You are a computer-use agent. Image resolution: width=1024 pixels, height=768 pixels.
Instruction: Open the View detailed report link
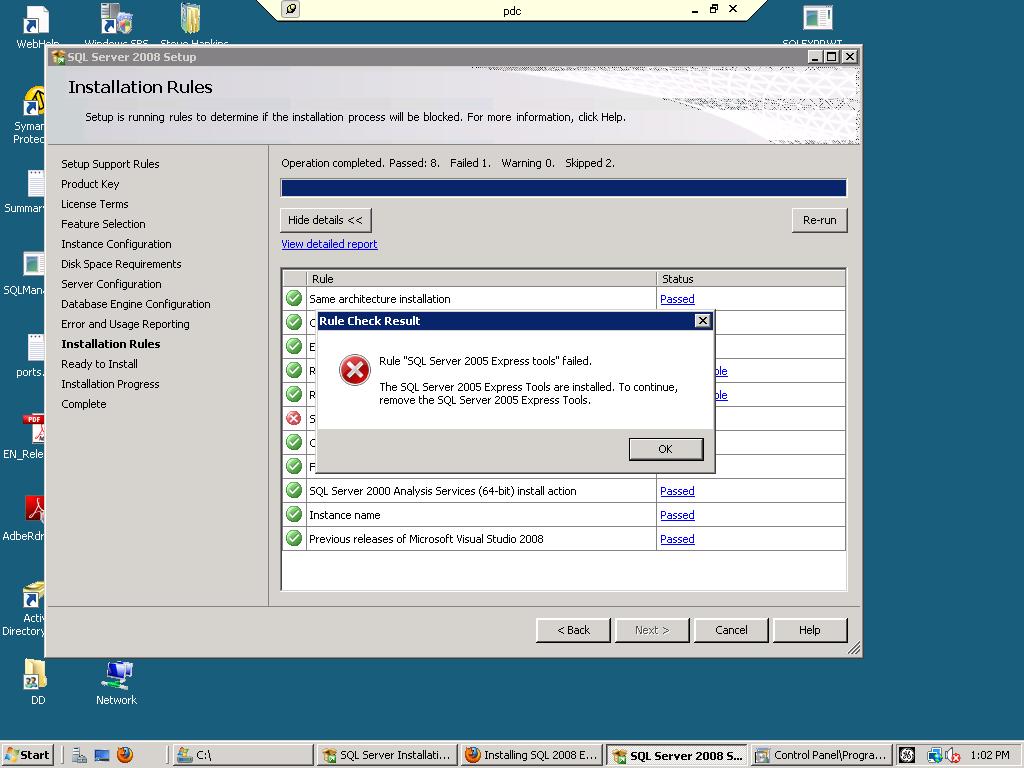[329, 244]
